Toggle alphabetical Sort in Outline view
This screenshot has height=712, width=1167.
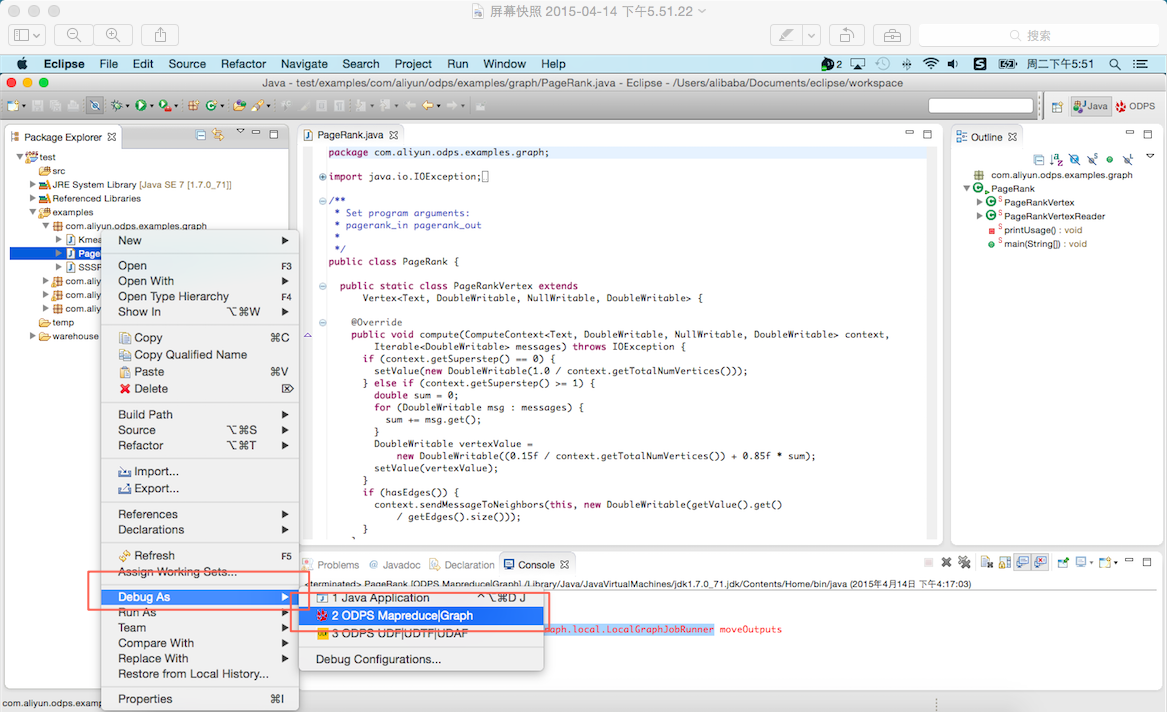pyautogui.click(x=1057, y=160)
